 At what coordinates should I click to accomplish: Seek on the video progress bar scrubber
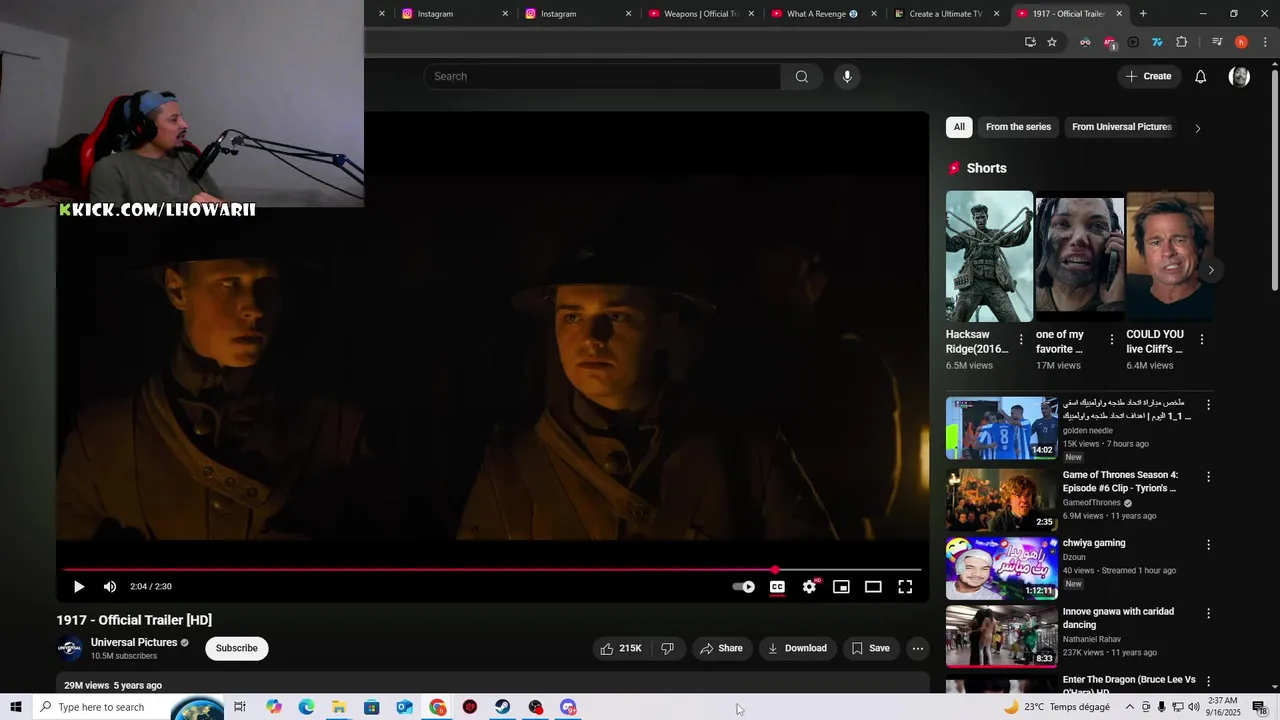[x=775, y=570]
